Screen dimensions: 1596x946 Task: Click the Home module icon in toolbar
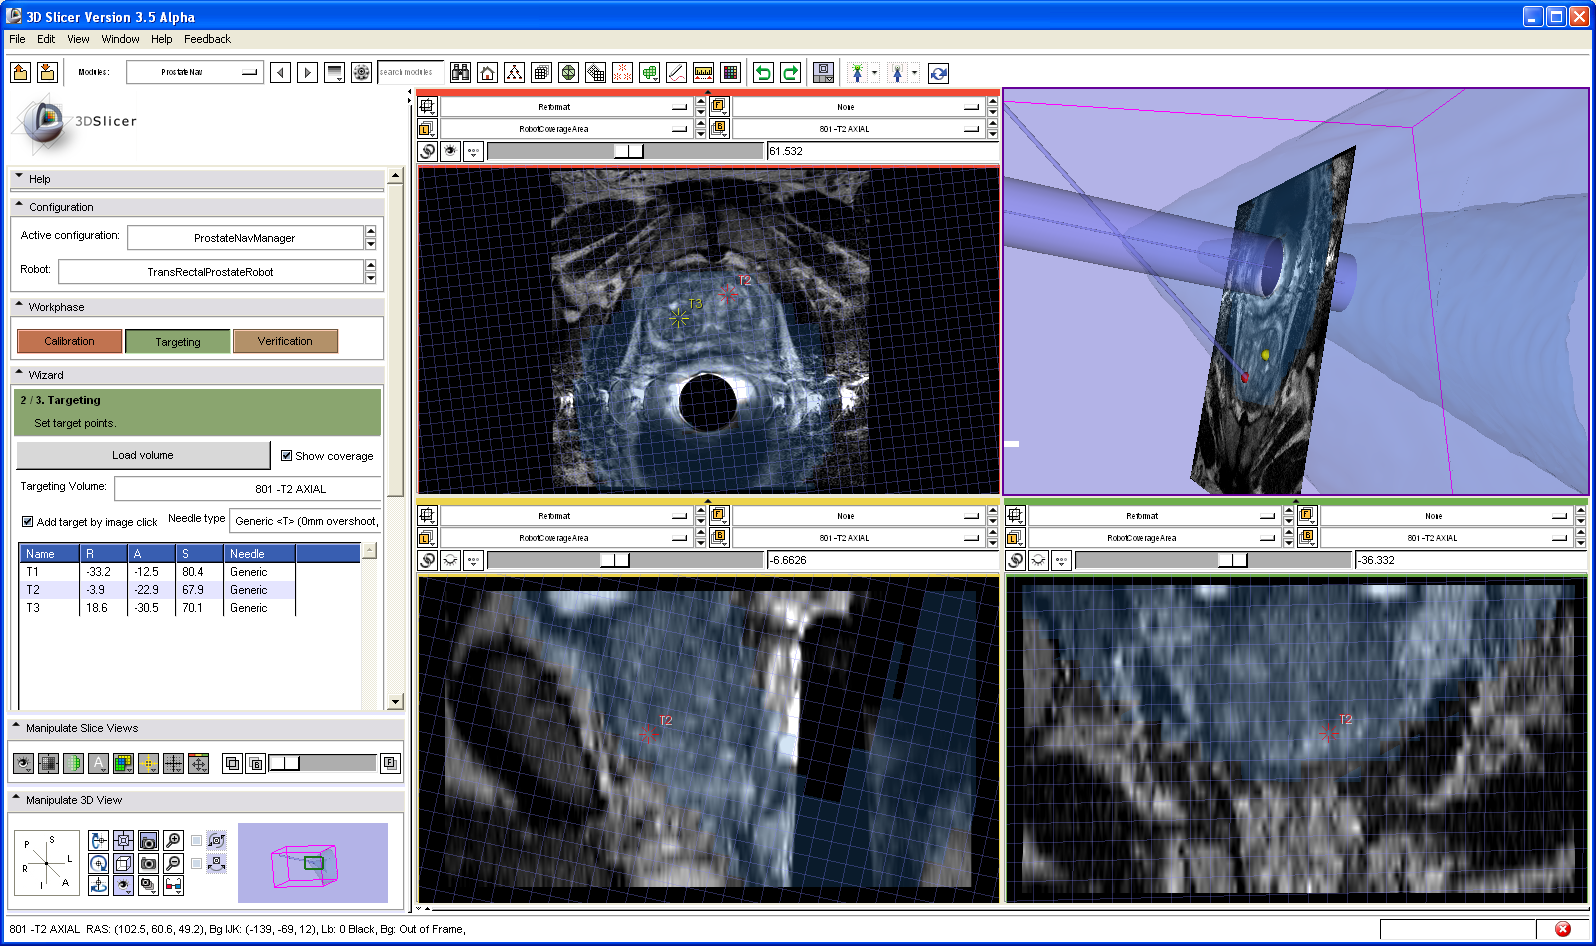[x=487, y=73]
